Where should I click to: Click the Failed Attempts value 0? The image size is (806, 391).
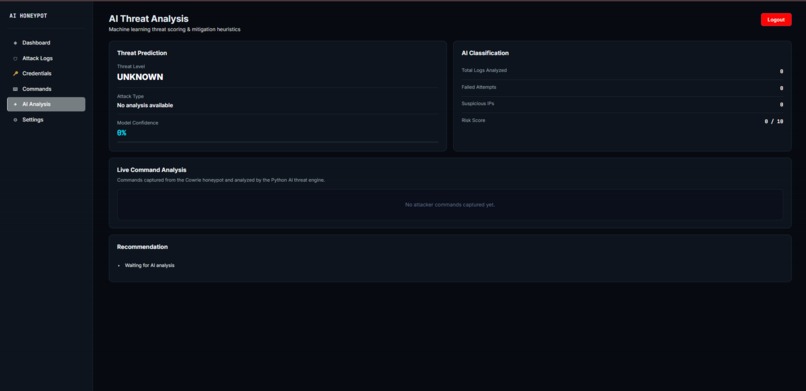pyautogui.click(x=781, y=88)
